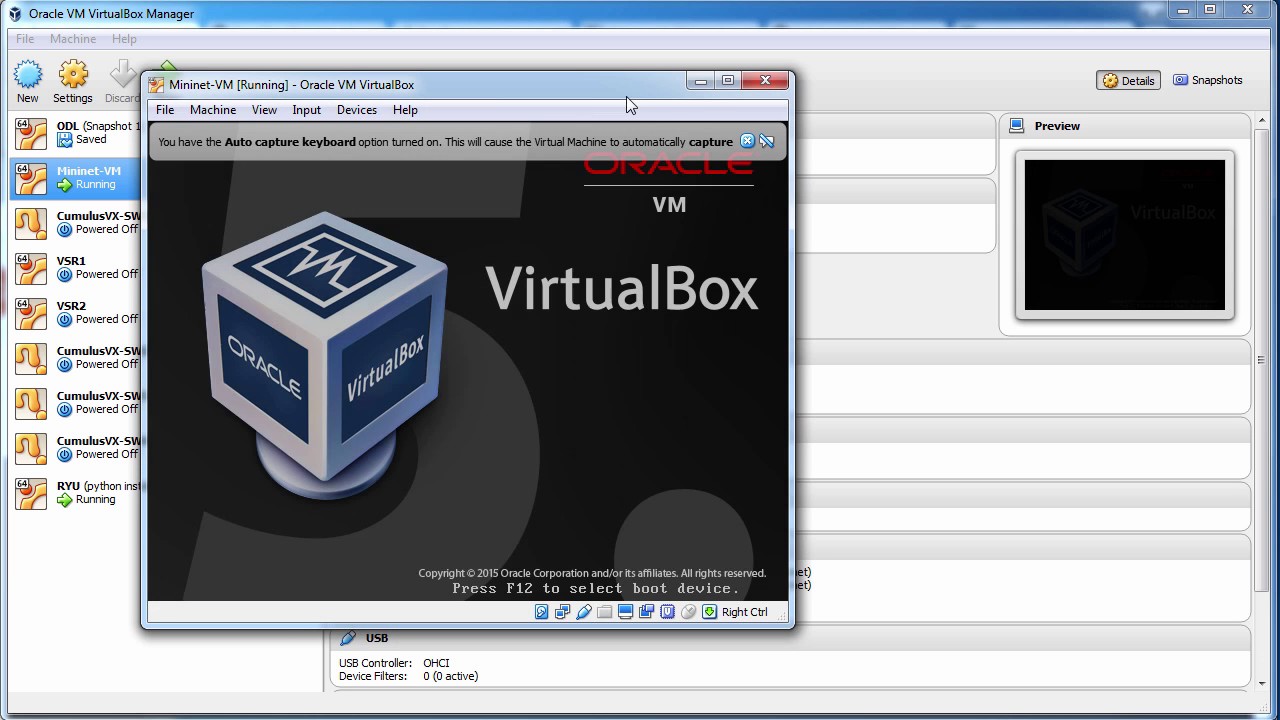The height and width of the screenshot is (720, 1280).
Task: Switch to the Snapshots view button
Action: [1208, 80]
